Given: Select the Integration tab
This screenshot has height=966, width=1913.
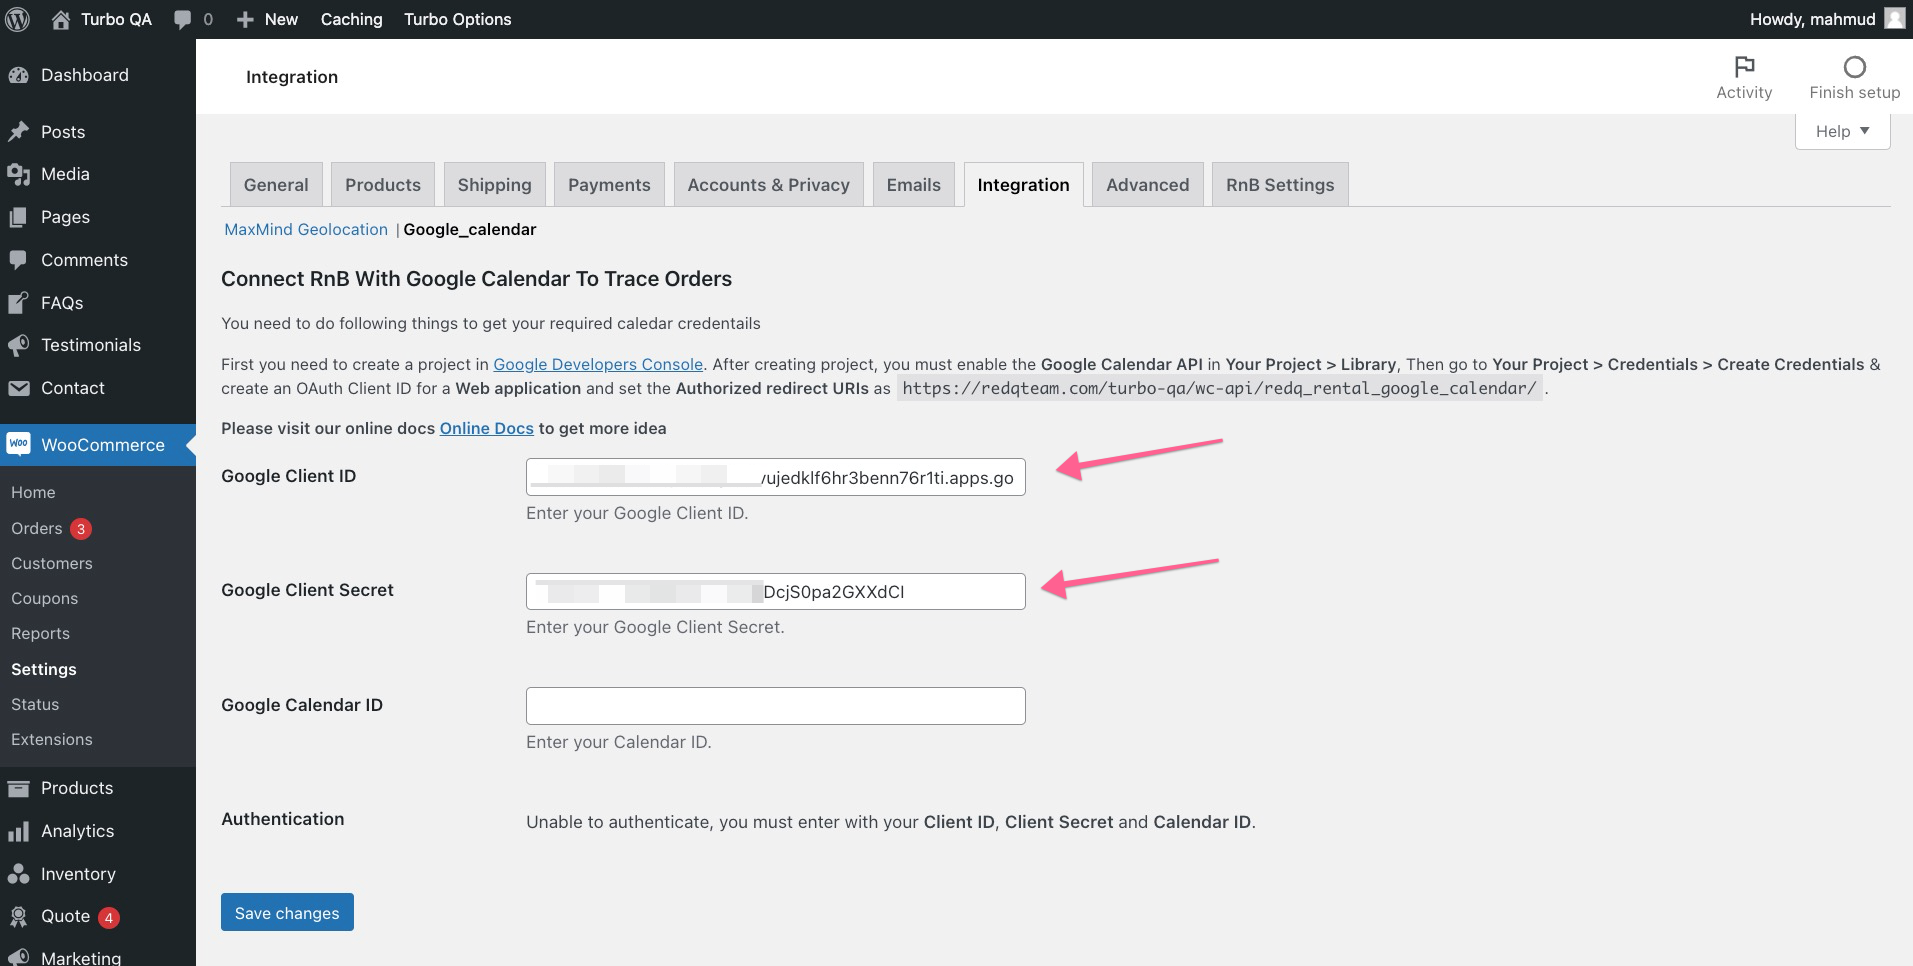Looking at the screenshot, I should pyautogui.click(x=1023, y=185).
